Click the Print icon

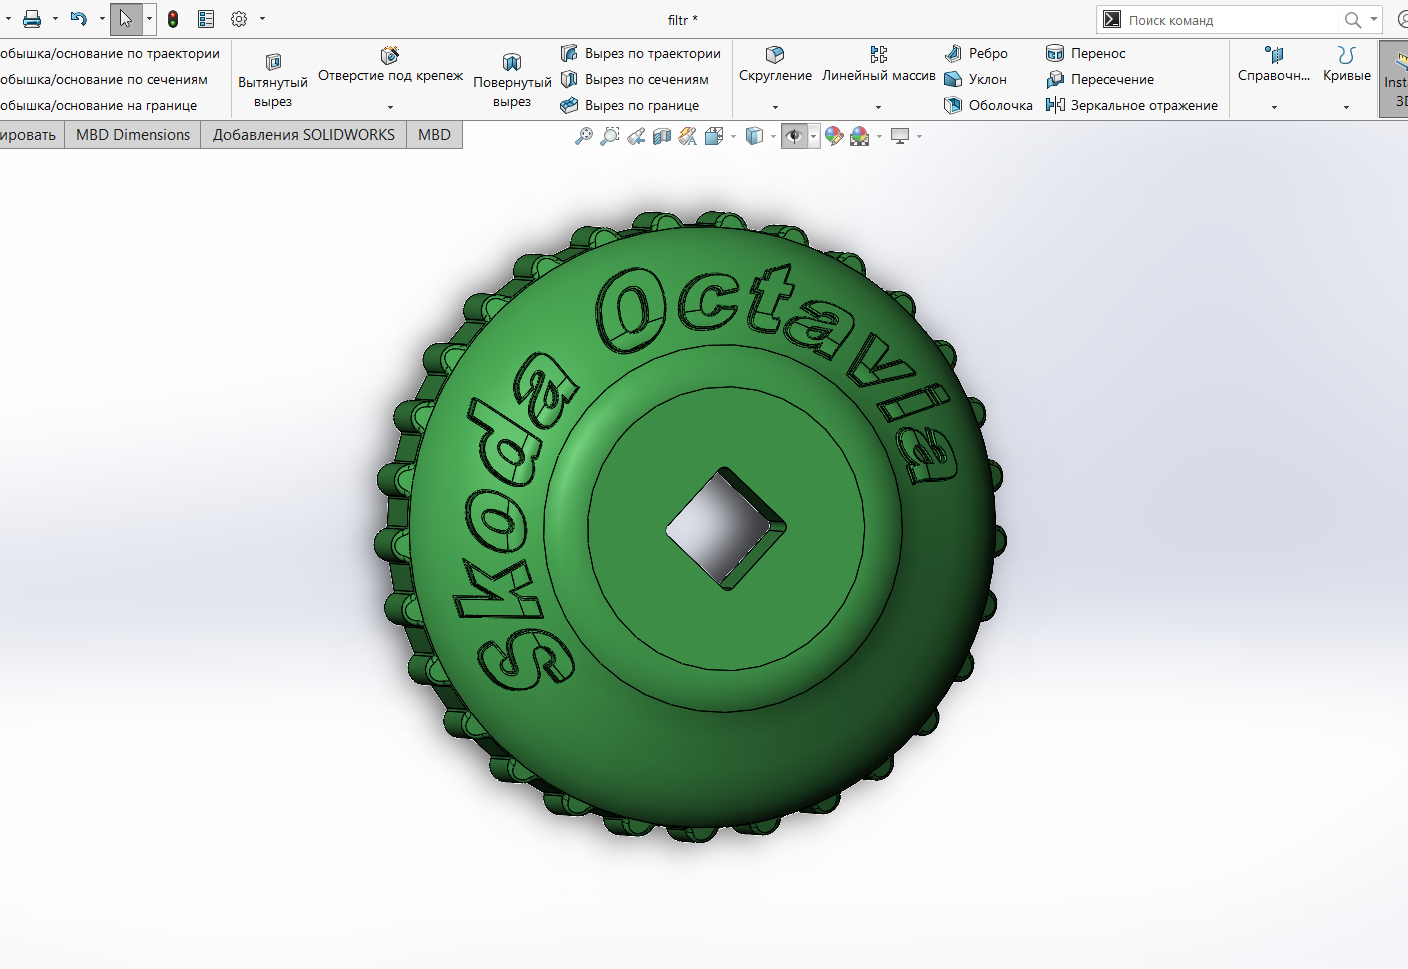pos(32,19)
